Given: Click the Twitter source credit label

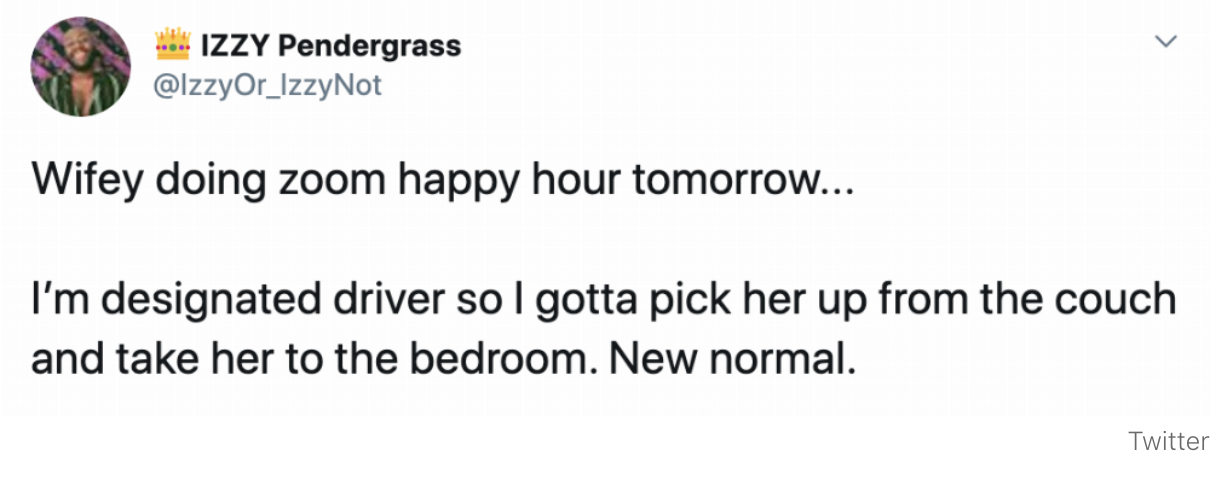Looking at the screenshot, I should [x=1169, y=441].
